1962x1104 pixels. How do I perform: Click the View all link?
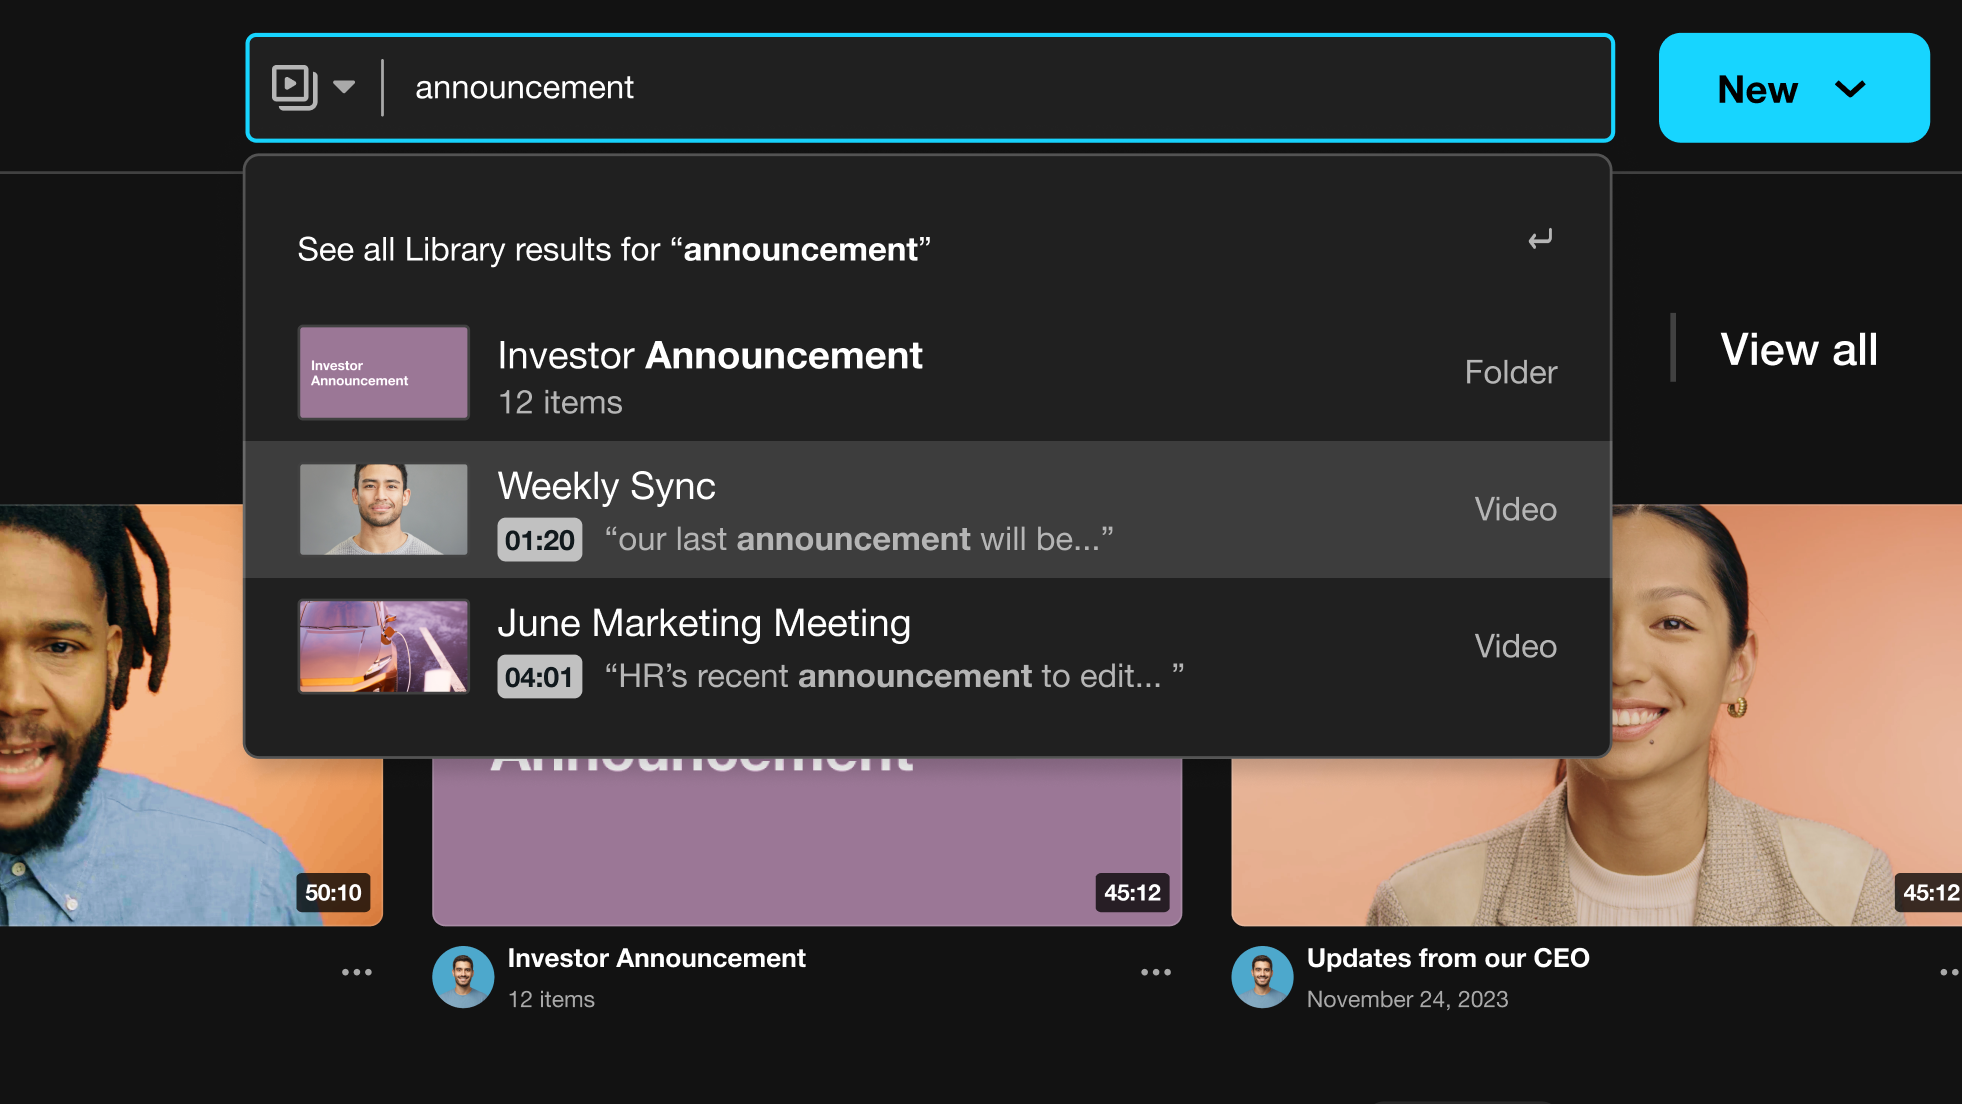[1798, 350]
